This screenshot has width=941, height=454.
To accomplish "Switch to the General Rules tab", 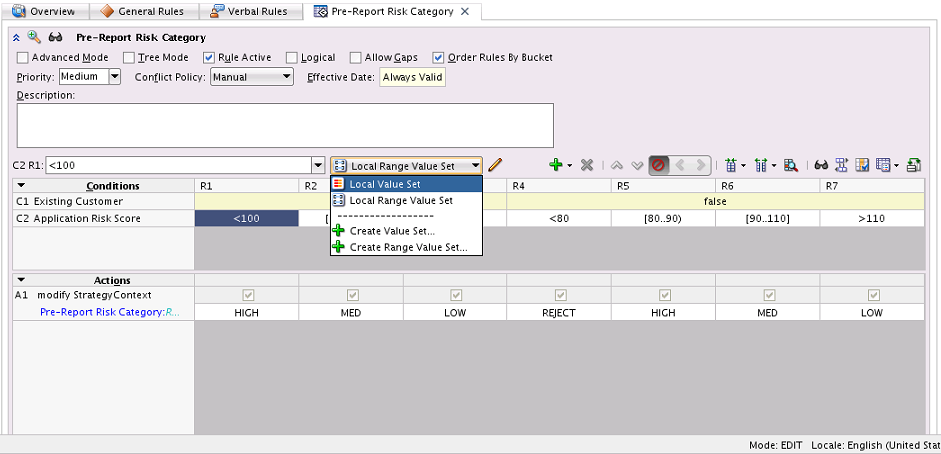I will tap(142, 11).
